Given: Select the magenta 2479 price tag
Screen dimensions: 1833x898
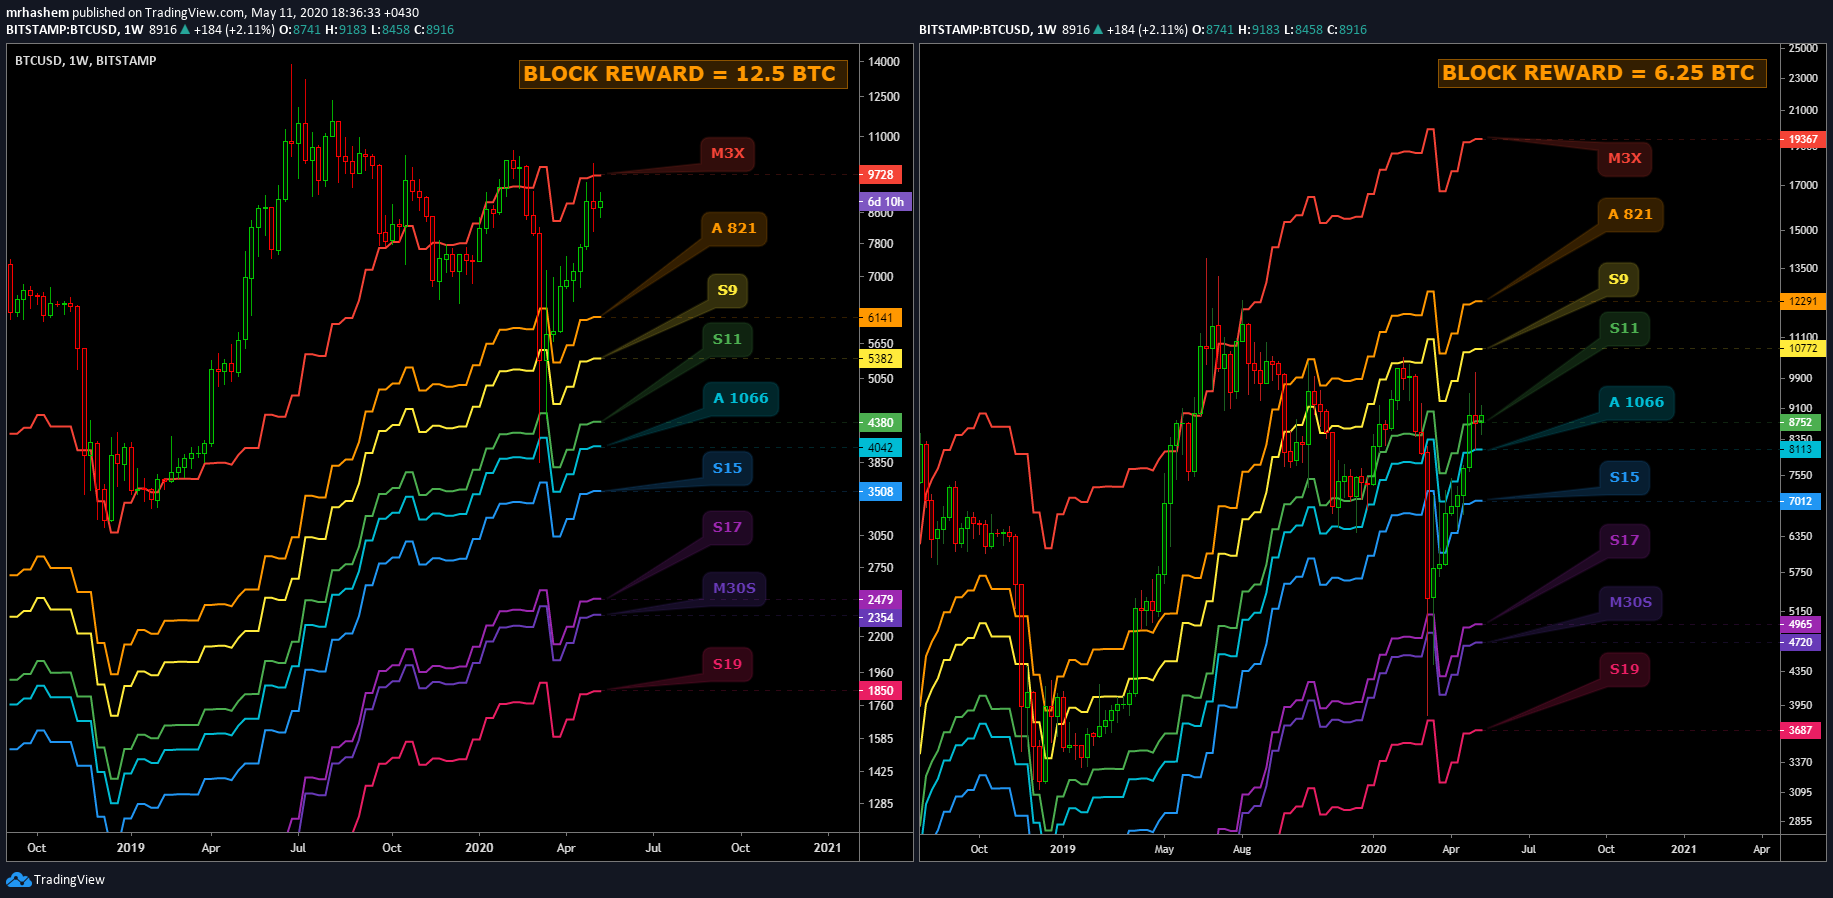Looking at the screenshot, I should pos(880,600).
